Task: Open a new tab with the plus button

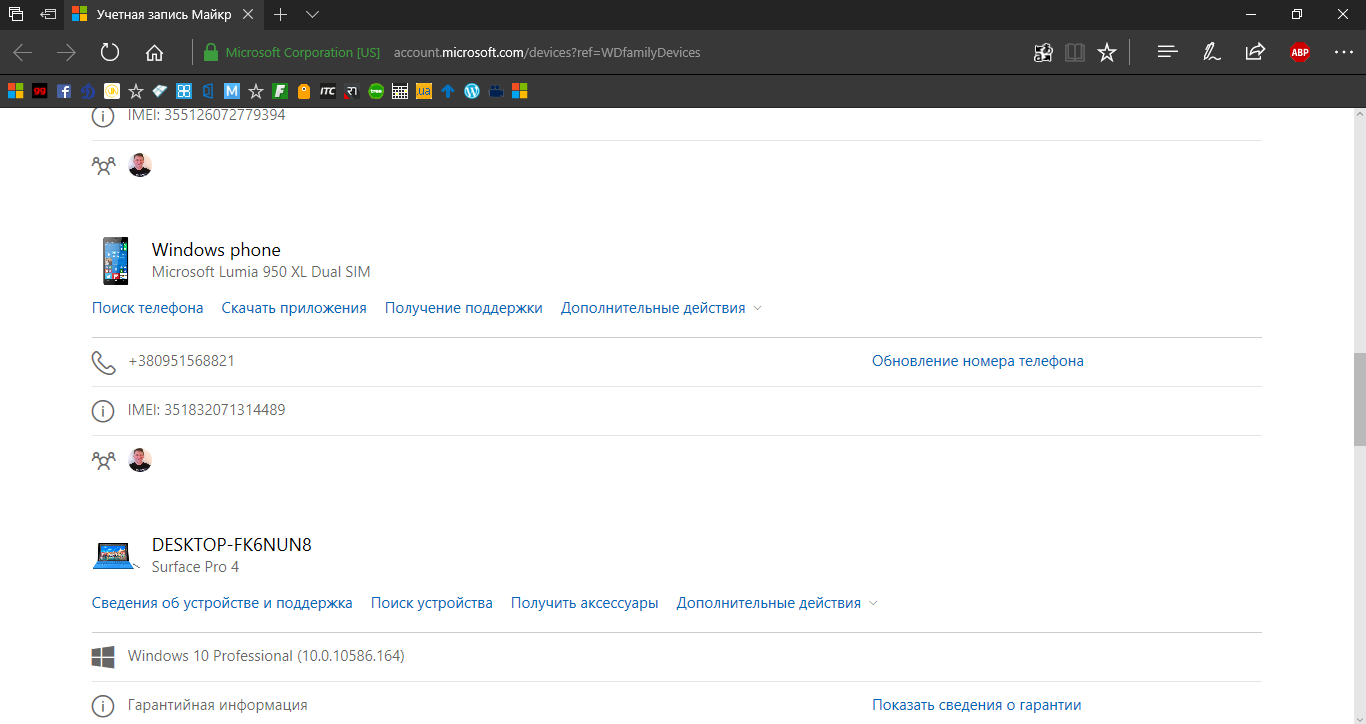Action: click(281, 14)
